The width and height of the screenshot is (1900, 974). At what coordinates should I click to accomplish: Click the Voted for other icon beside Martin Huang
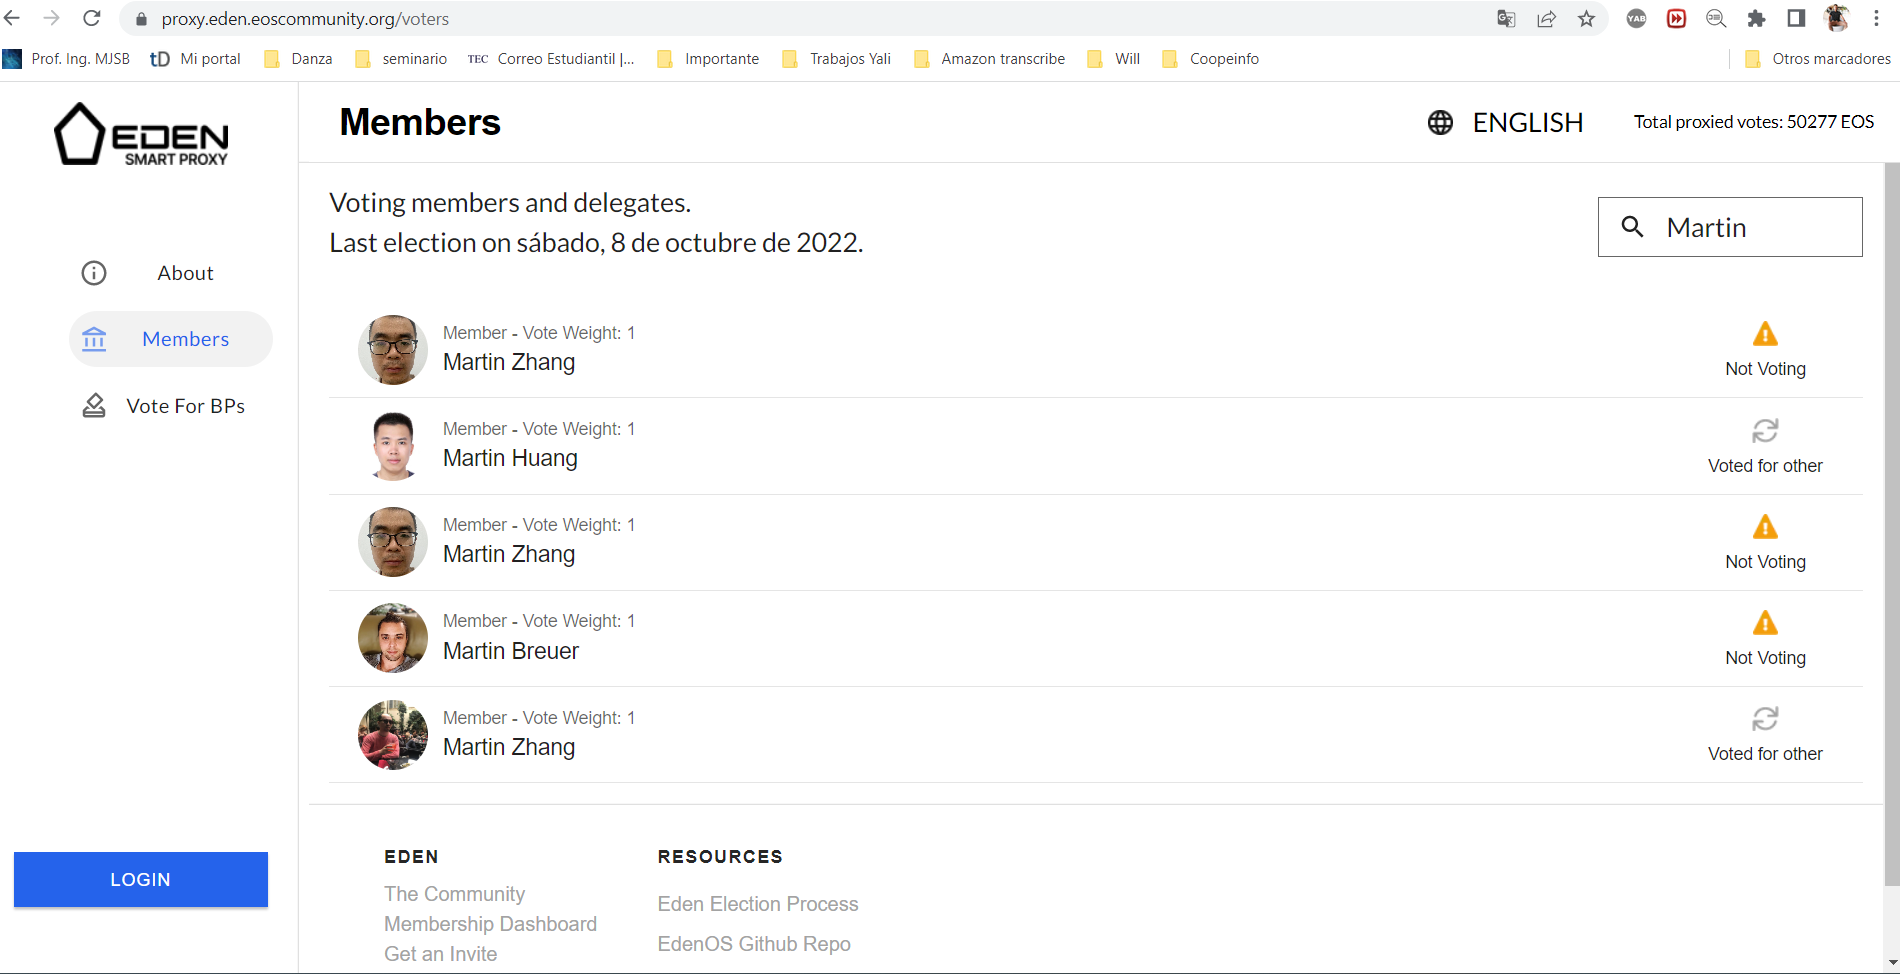click(1765, 431)
